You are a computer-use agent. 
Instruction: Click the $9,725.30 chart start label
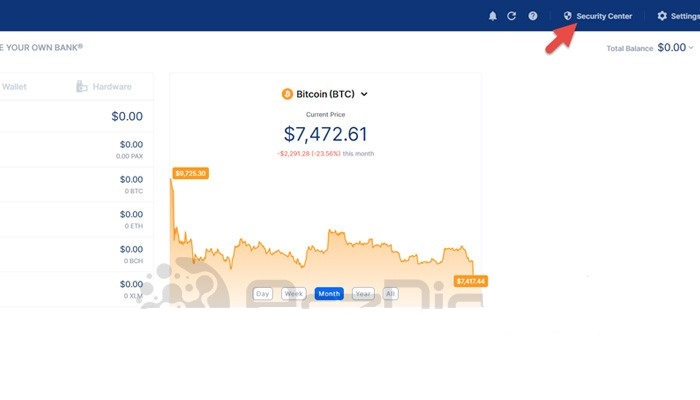click(191, 173)
